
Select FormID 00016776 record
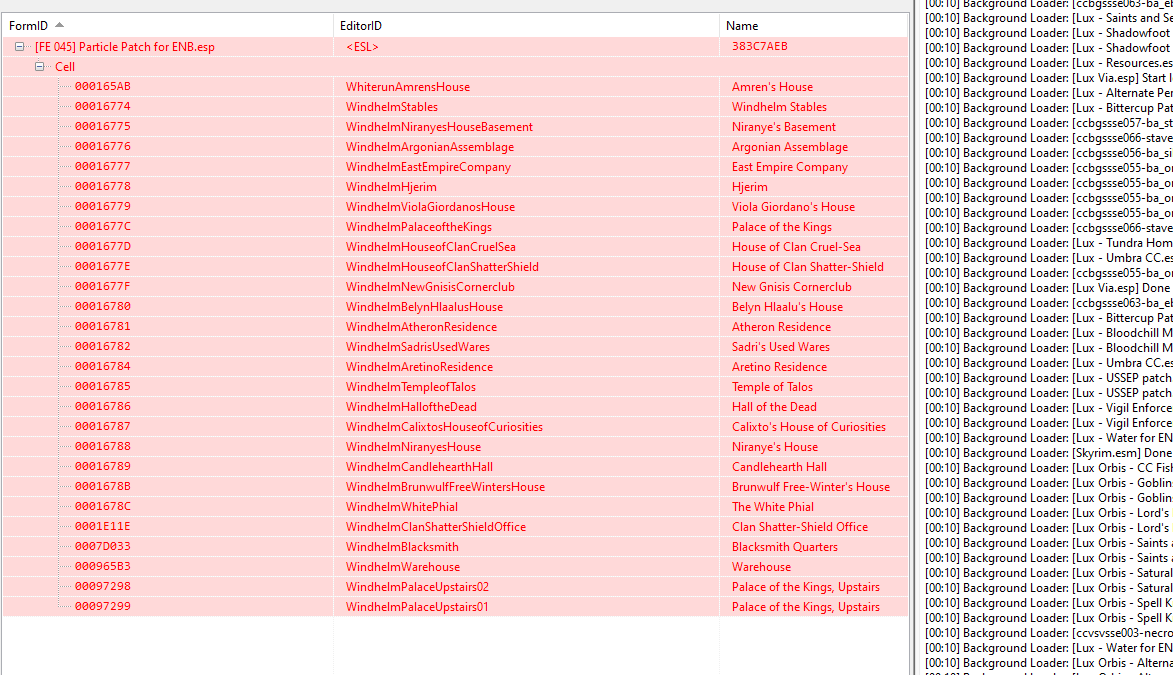pos(102,147)
